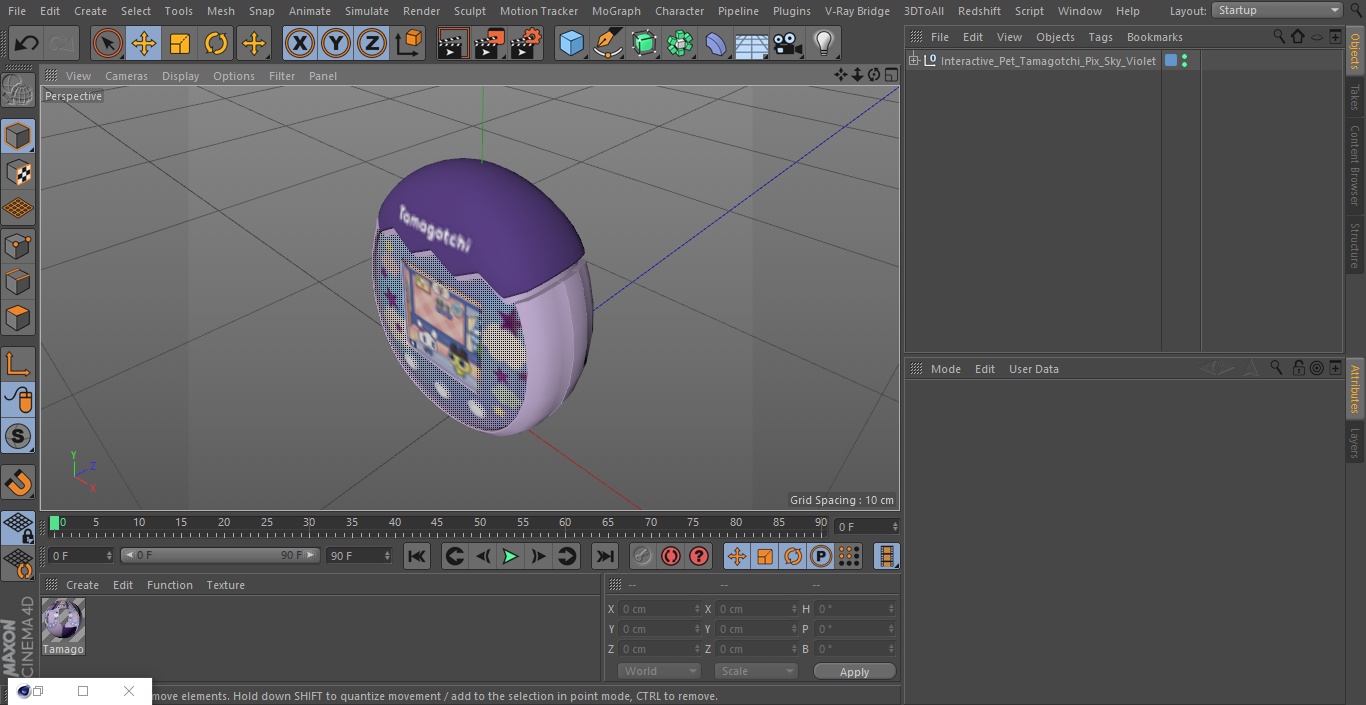Click frame 50 on the timeline
This screenshot has height=705, width=1366.
[480, 522]
